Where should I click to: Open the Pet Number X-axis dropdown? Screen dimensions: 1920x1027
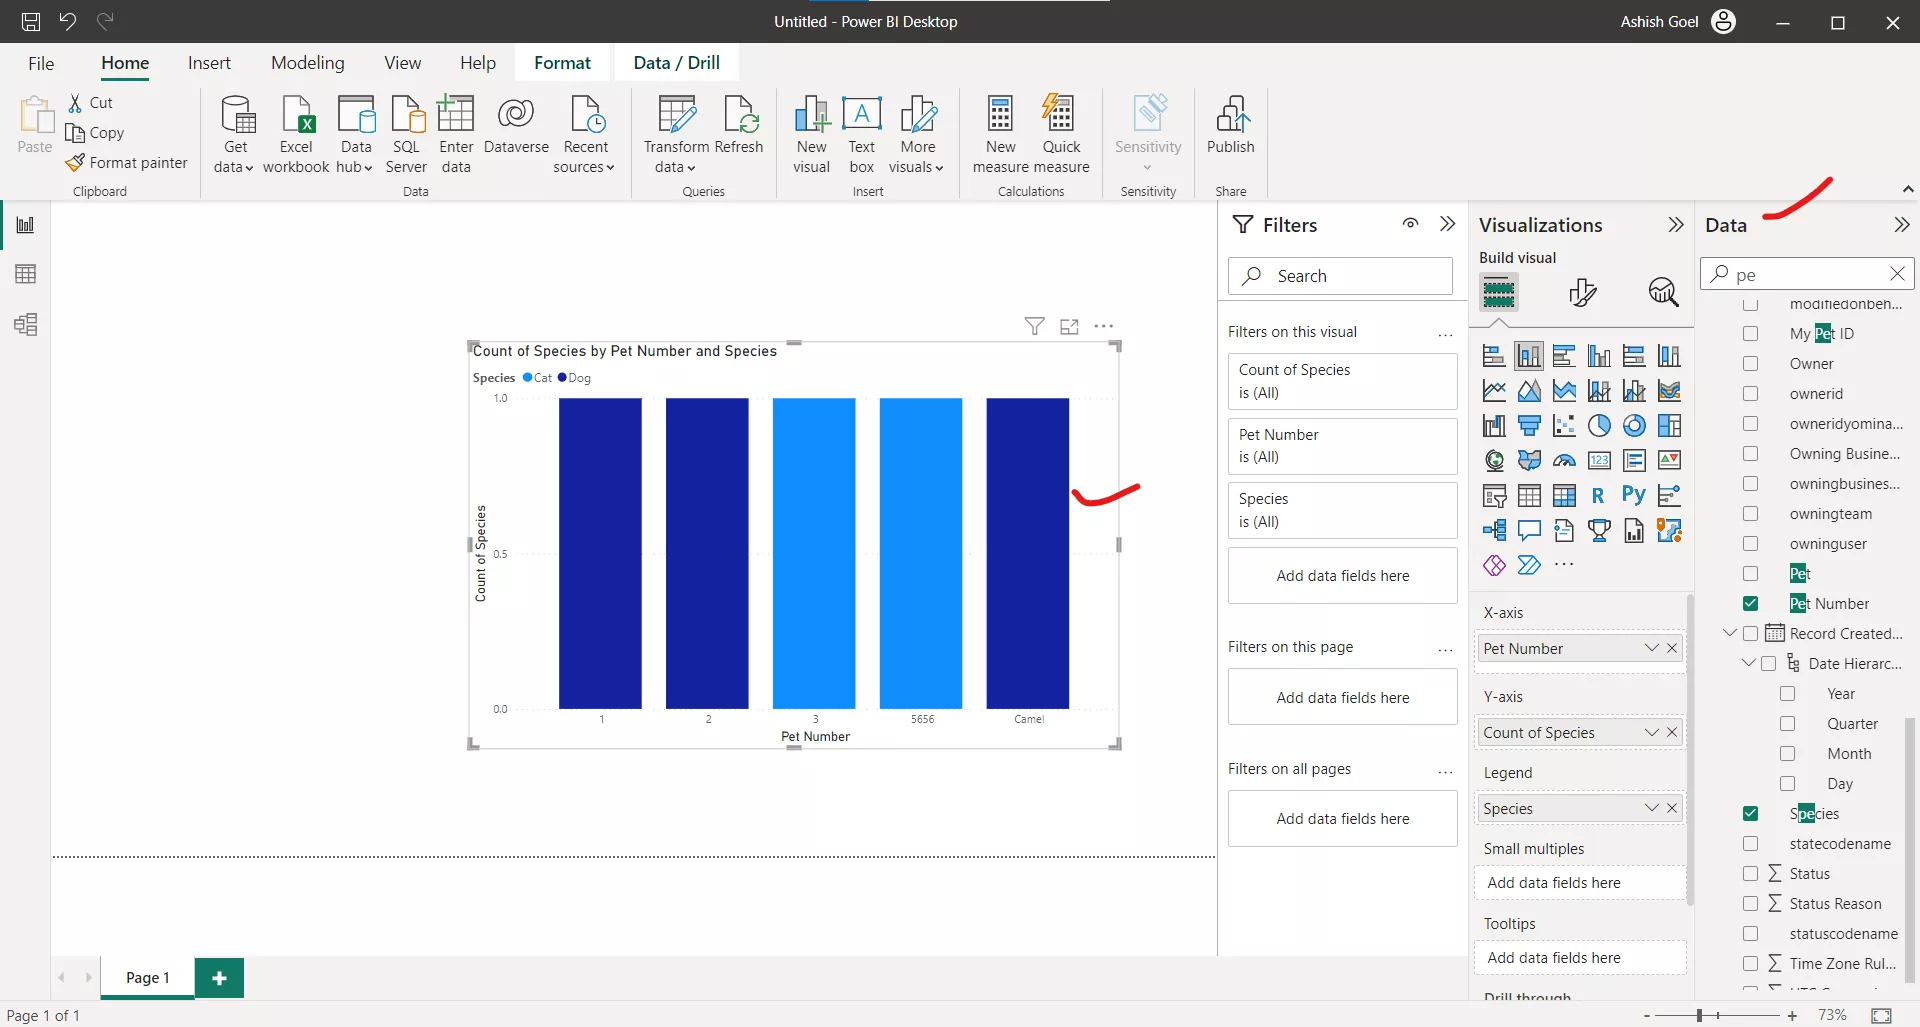tap(1650, 648)
